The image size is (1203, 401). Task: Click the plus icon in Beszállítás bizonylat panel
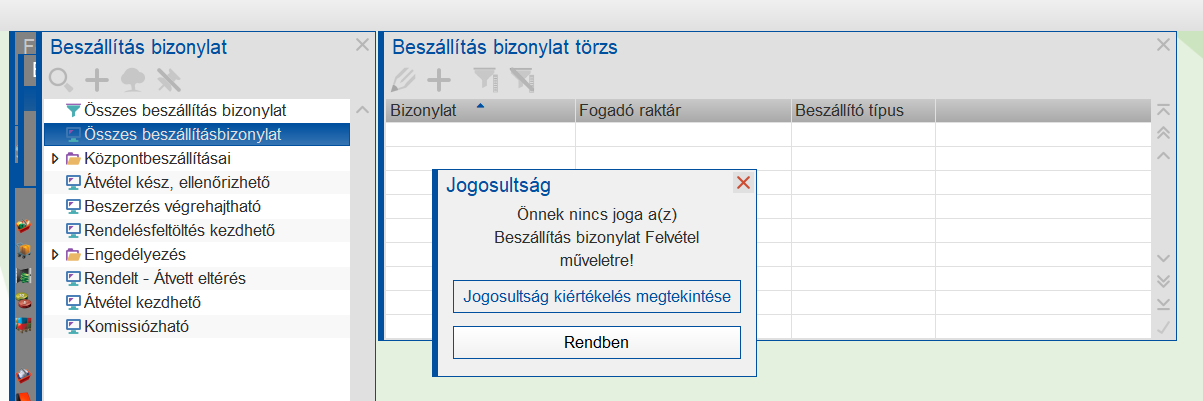tap(97, 79)
